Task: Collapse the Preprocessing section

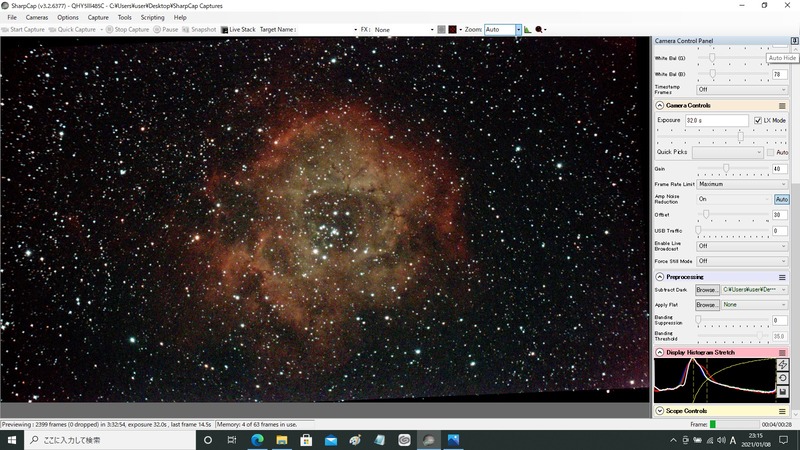Action: click(x=660, y=277)
